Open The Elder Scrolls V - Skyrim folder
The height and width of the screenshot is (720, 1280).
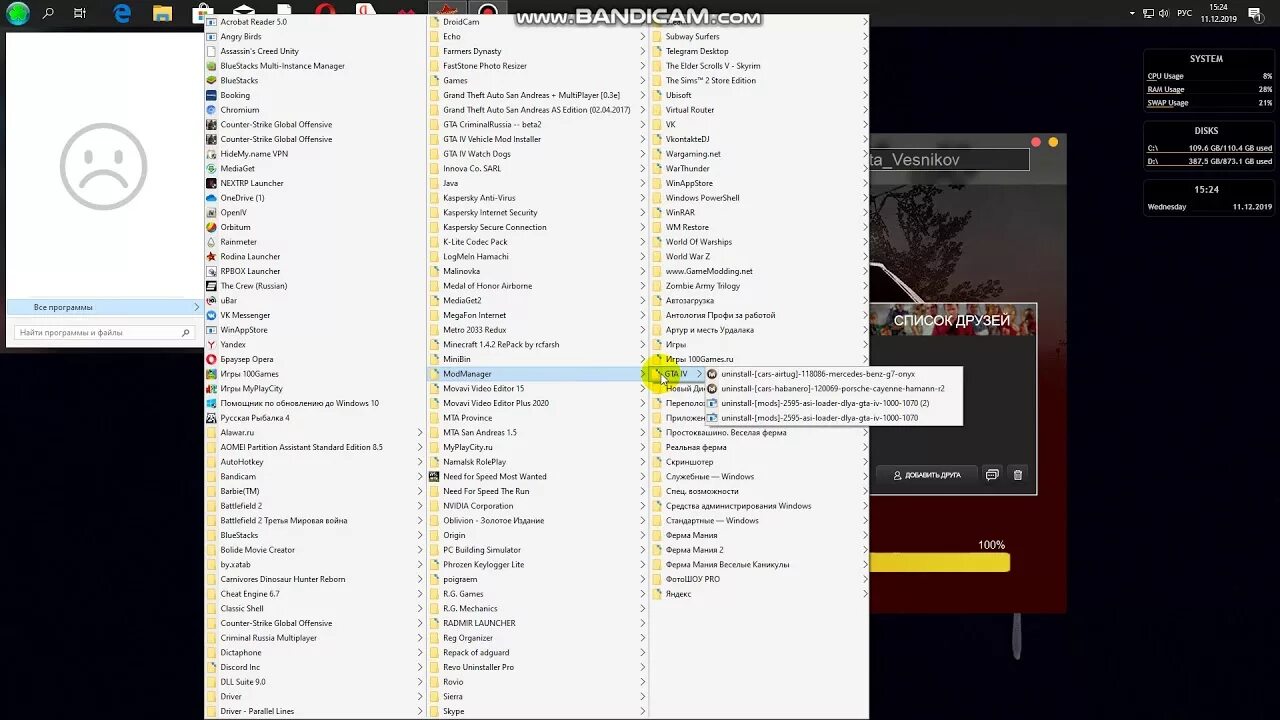click(x=760, y=66)
